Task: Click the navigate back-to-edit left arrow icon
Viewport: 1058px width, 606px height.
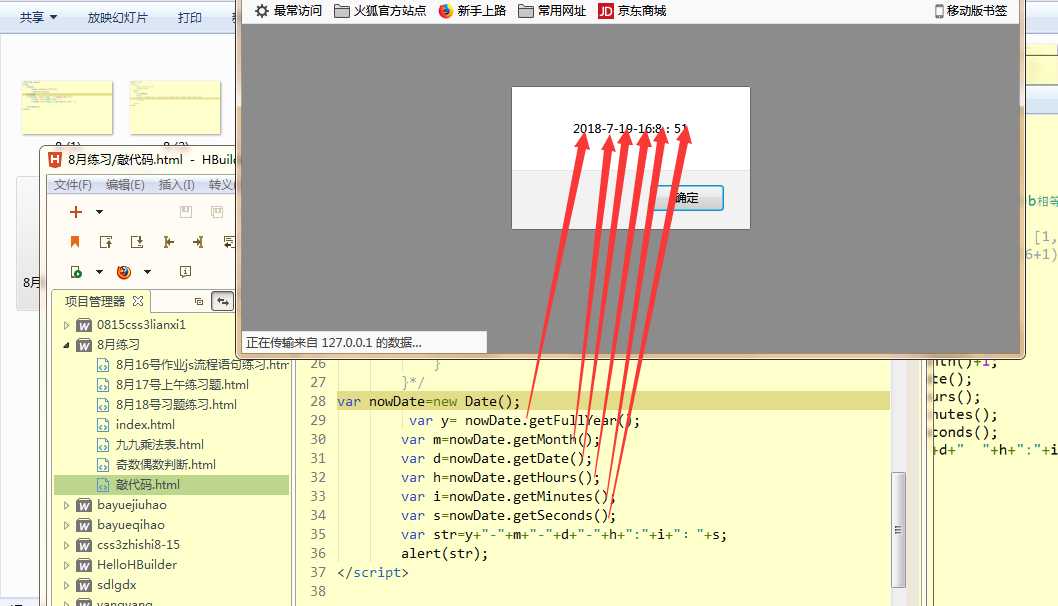Action: point(168,242)
